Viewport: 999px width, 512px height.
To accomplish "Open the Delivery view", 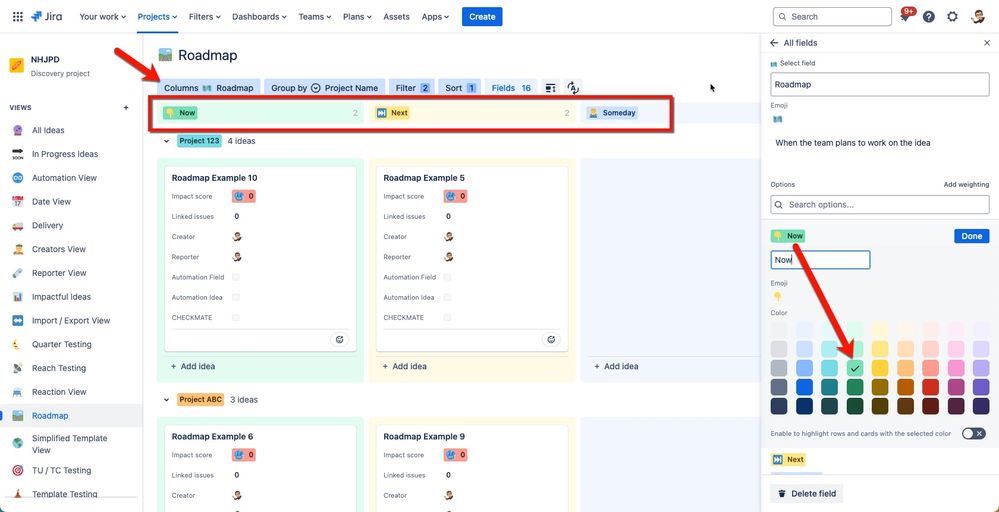I will click(x=47, y=225).
